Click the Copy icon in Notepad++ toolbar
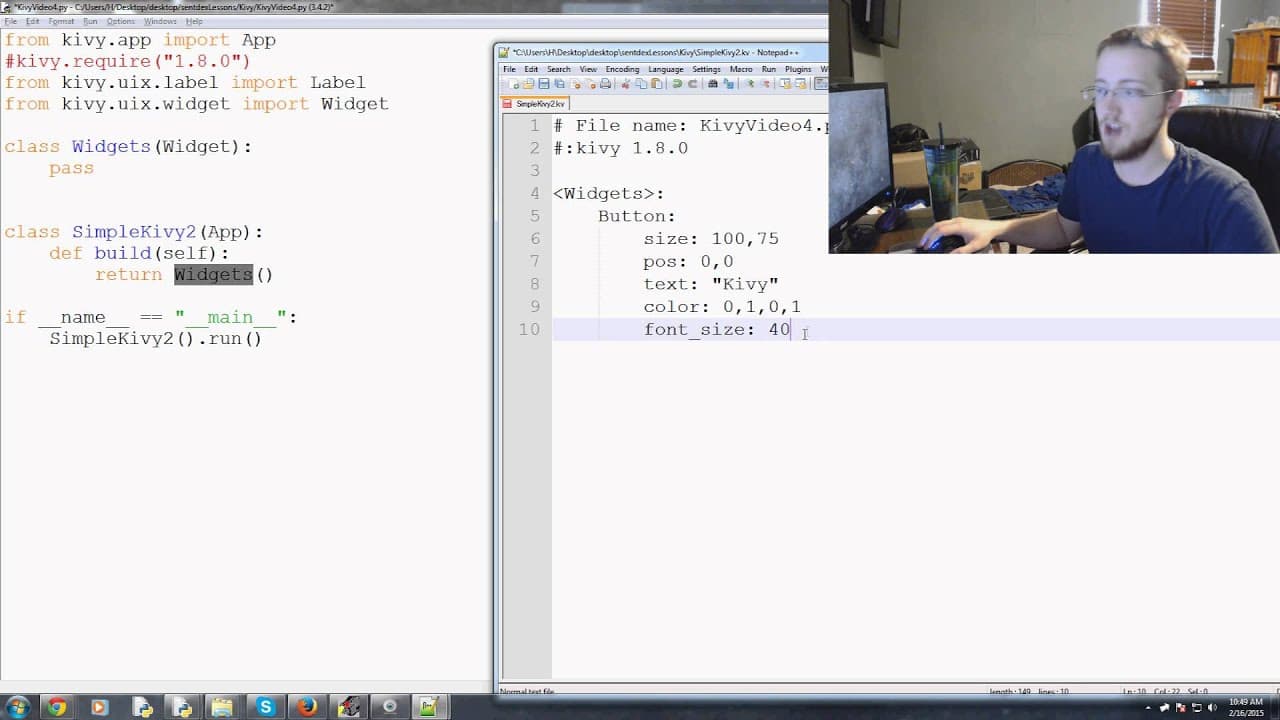Viewport: 1280px width, 720px height. tap(641, 84)
